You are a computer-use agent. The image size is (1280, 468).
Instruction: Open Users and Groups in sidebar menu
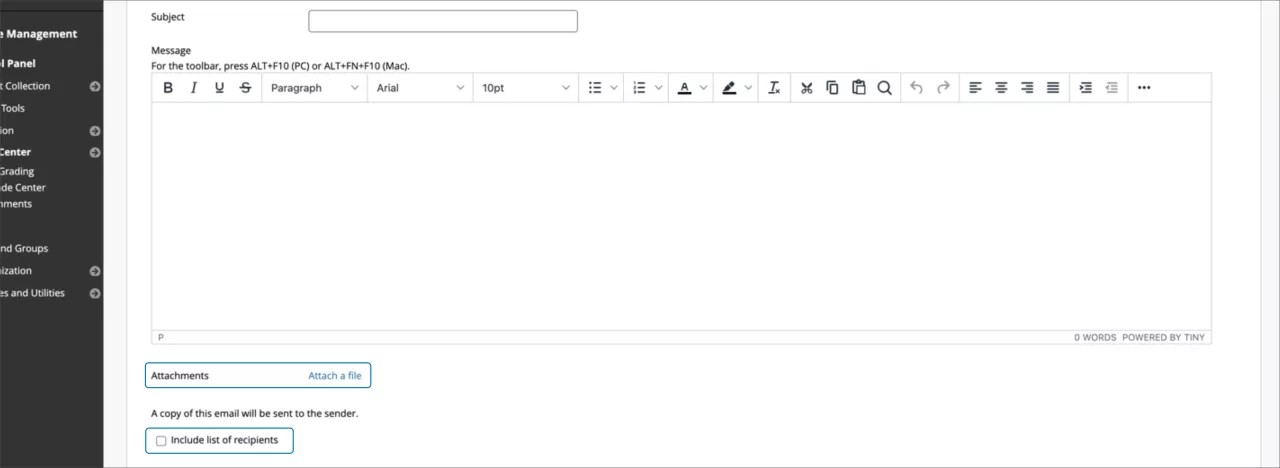click(x=24, y=248)
